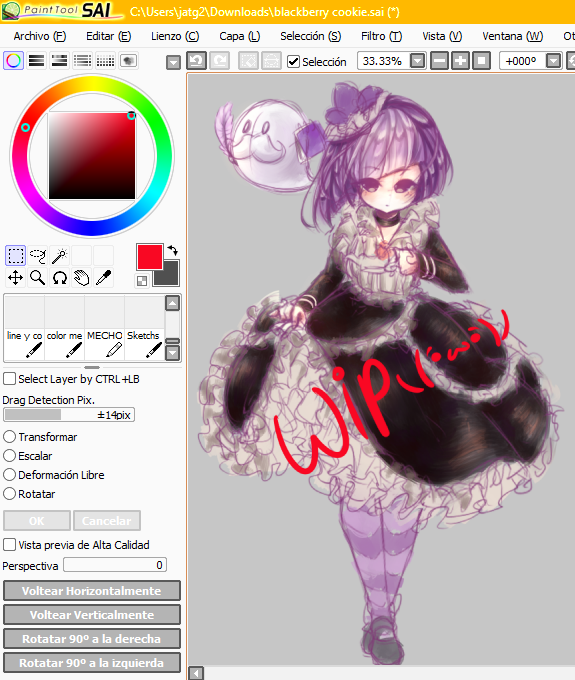Open the 33.33% zoom dropdown

[x=418, y=61]
